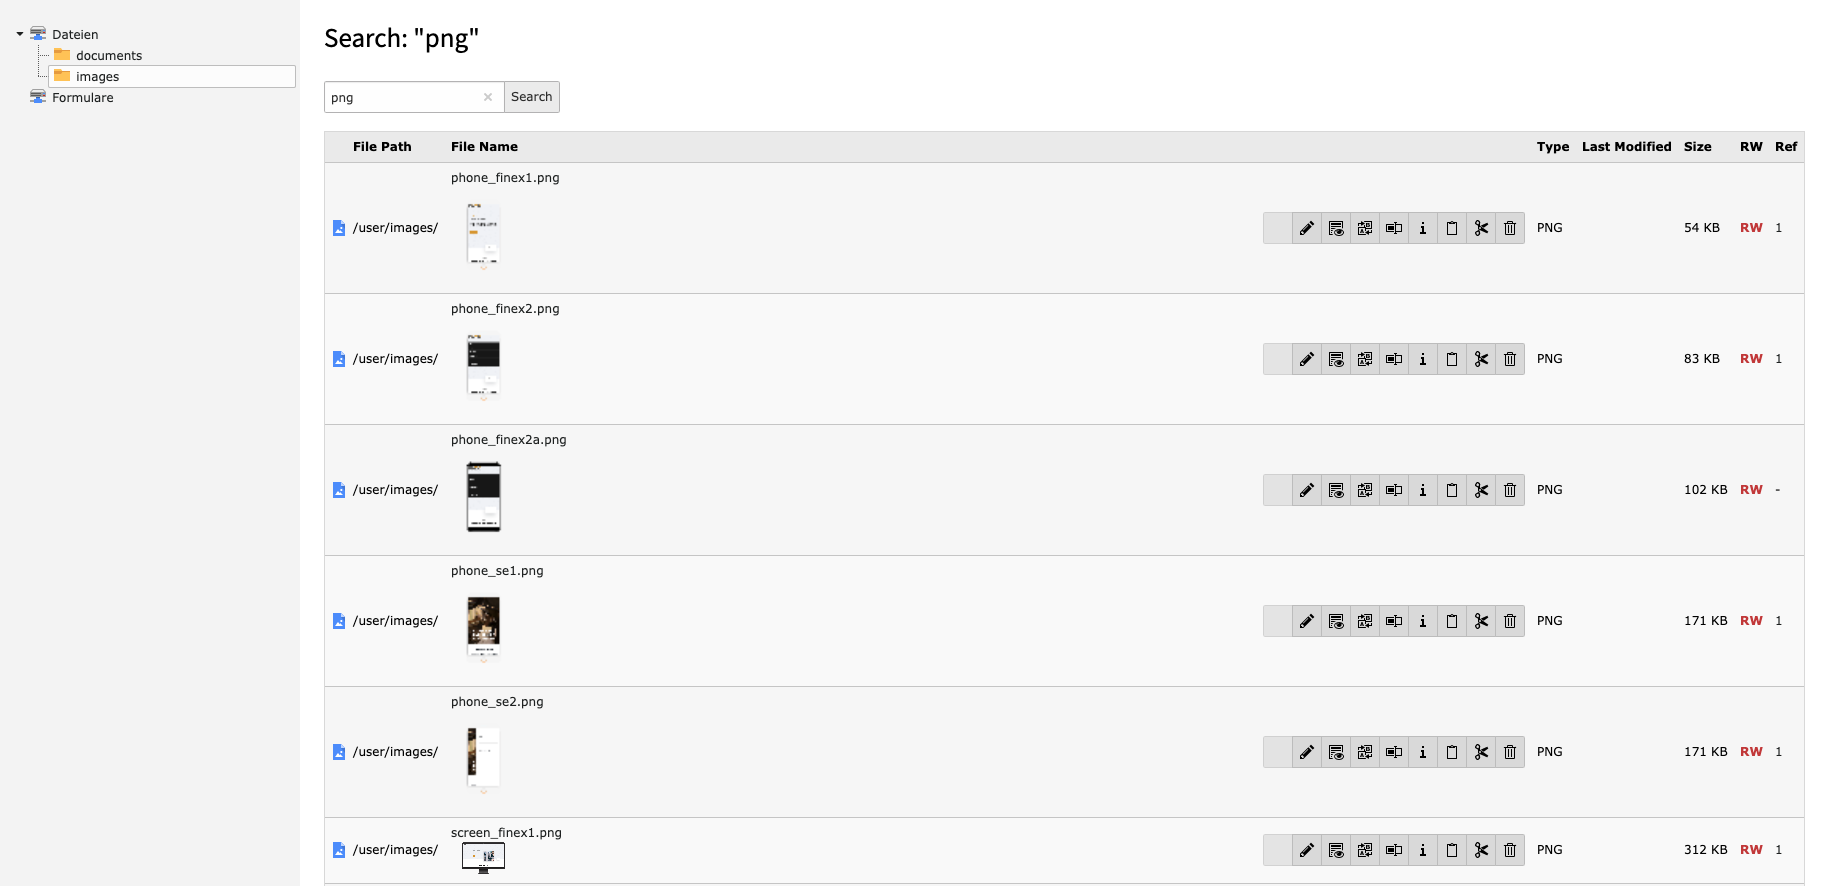Select the images folder in the tree
The image size is (1828, 886).
point(97,76)
